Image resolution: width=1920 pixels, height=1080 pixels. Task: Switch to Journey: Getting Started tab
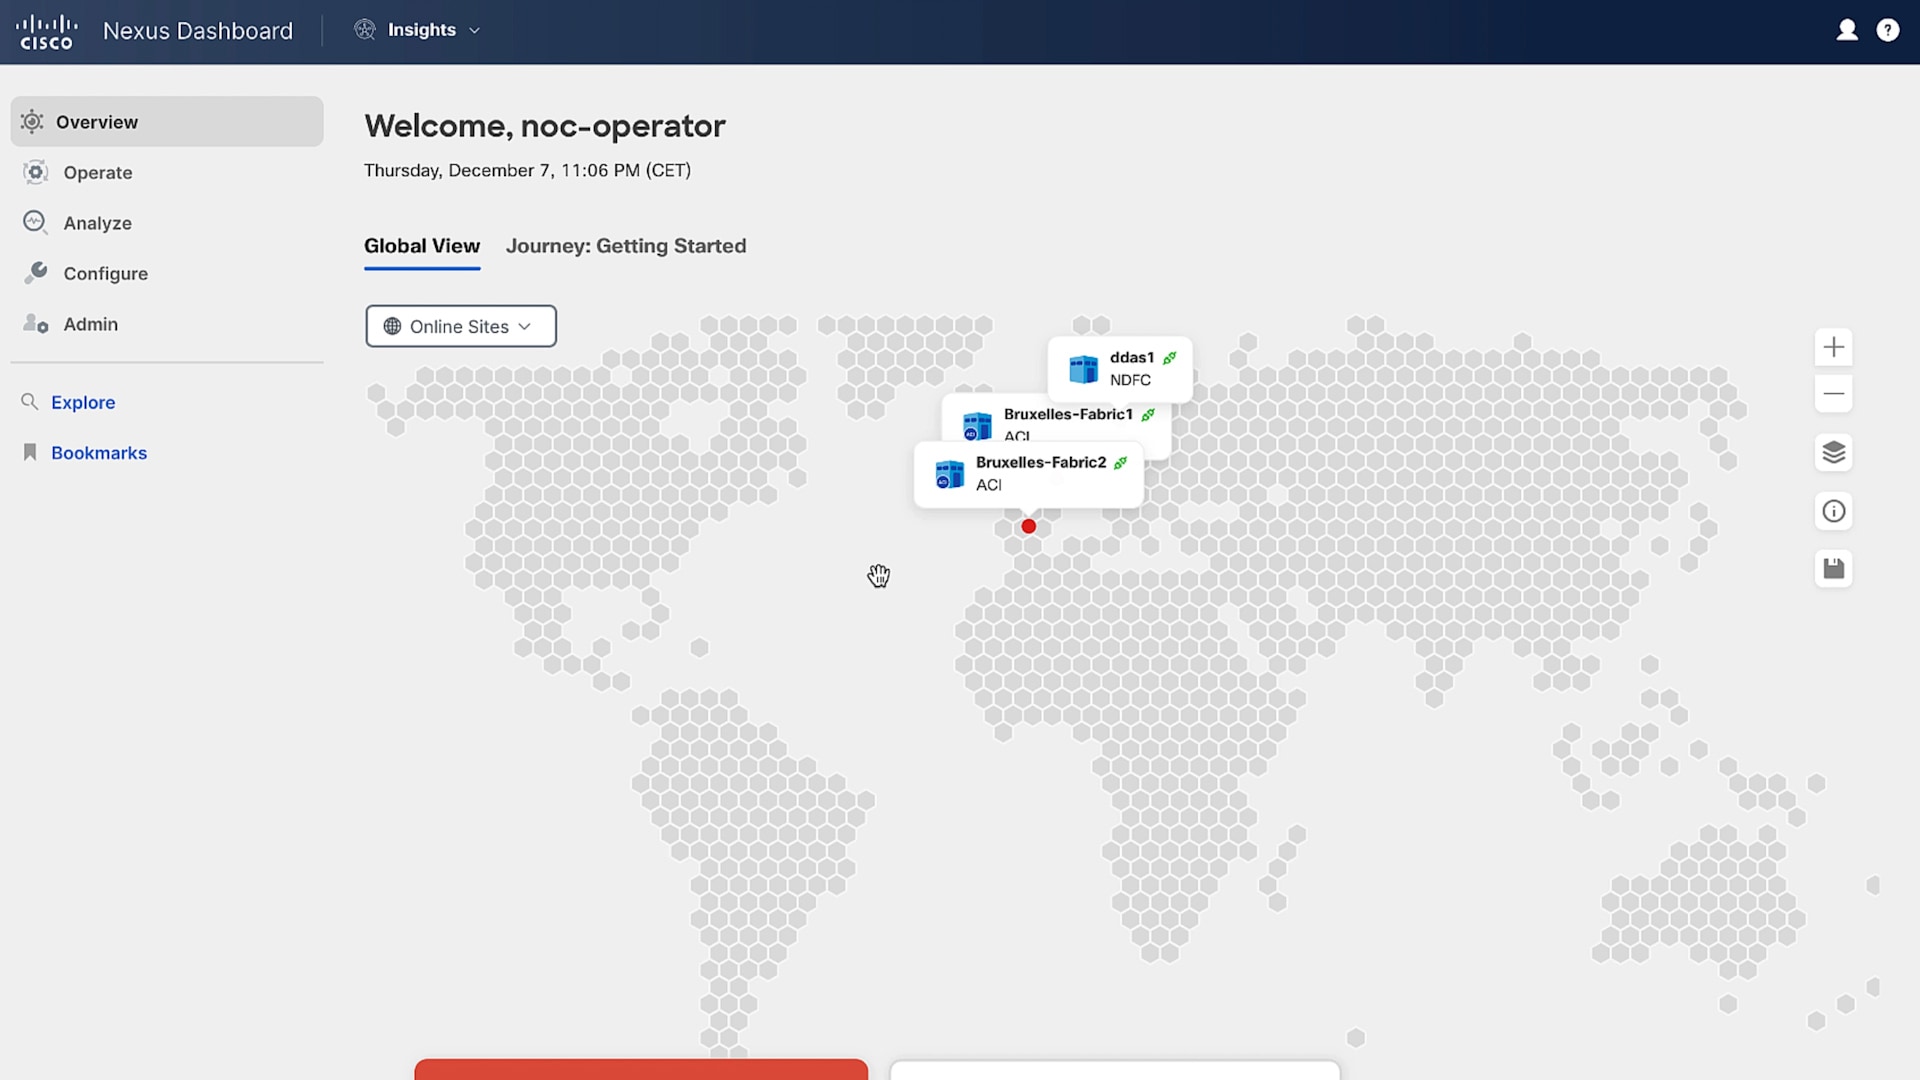(x=626, y=246)
